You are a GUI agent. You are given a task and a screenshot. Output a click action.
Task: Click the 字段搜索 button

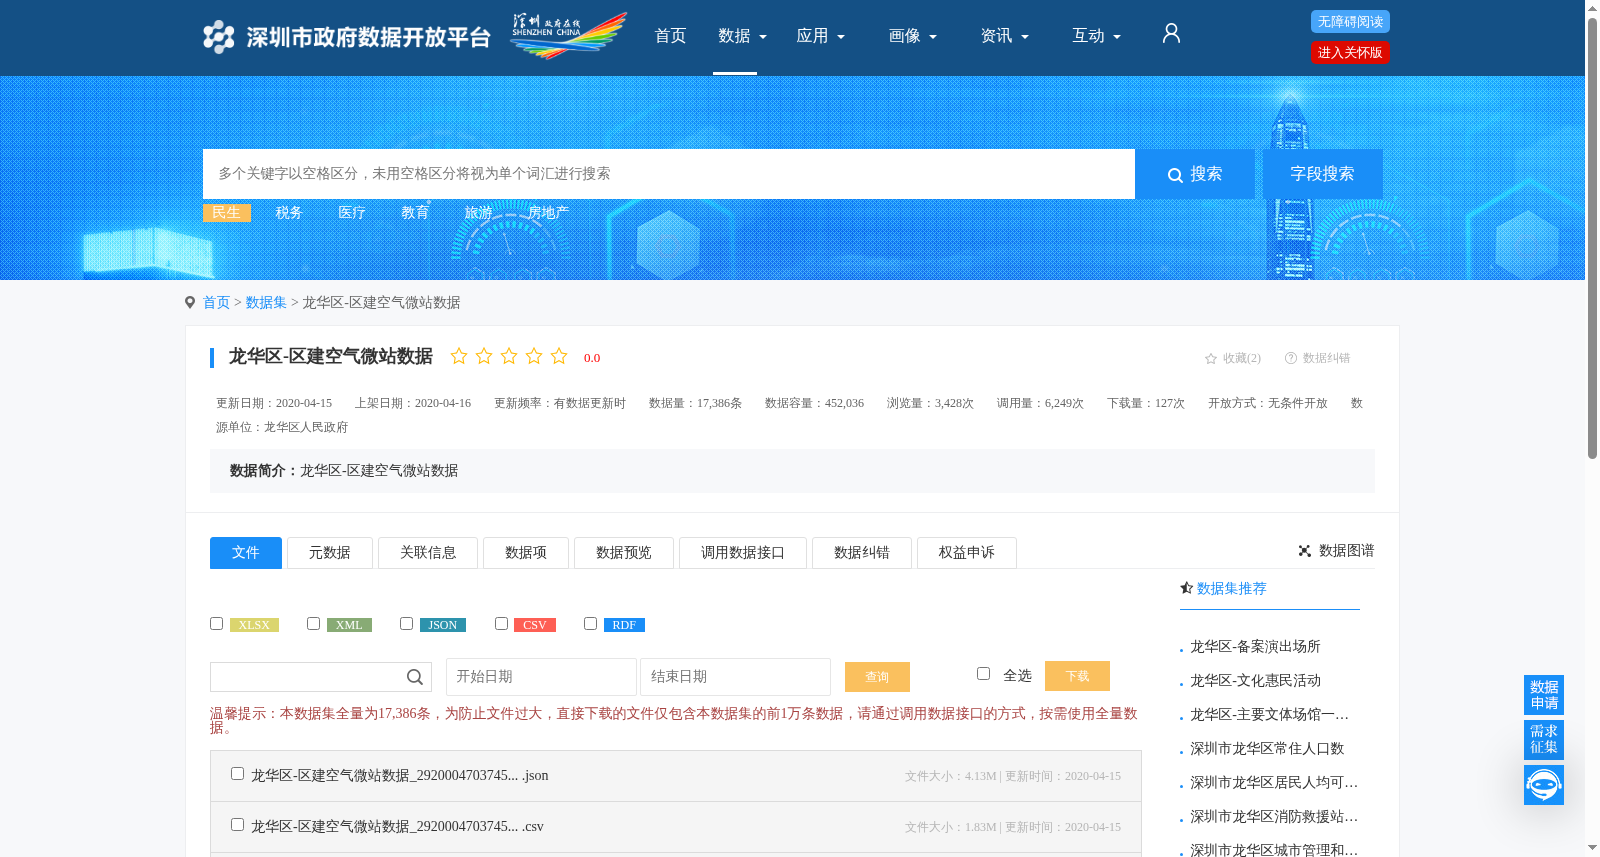[1323, 174]
